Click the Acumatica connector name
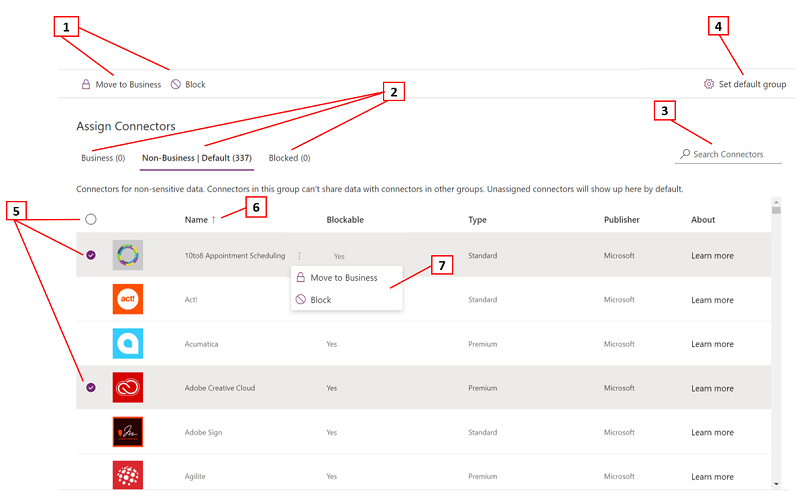Screen dimensions: 800x501 pyautogui.click(x=201, y=344)
